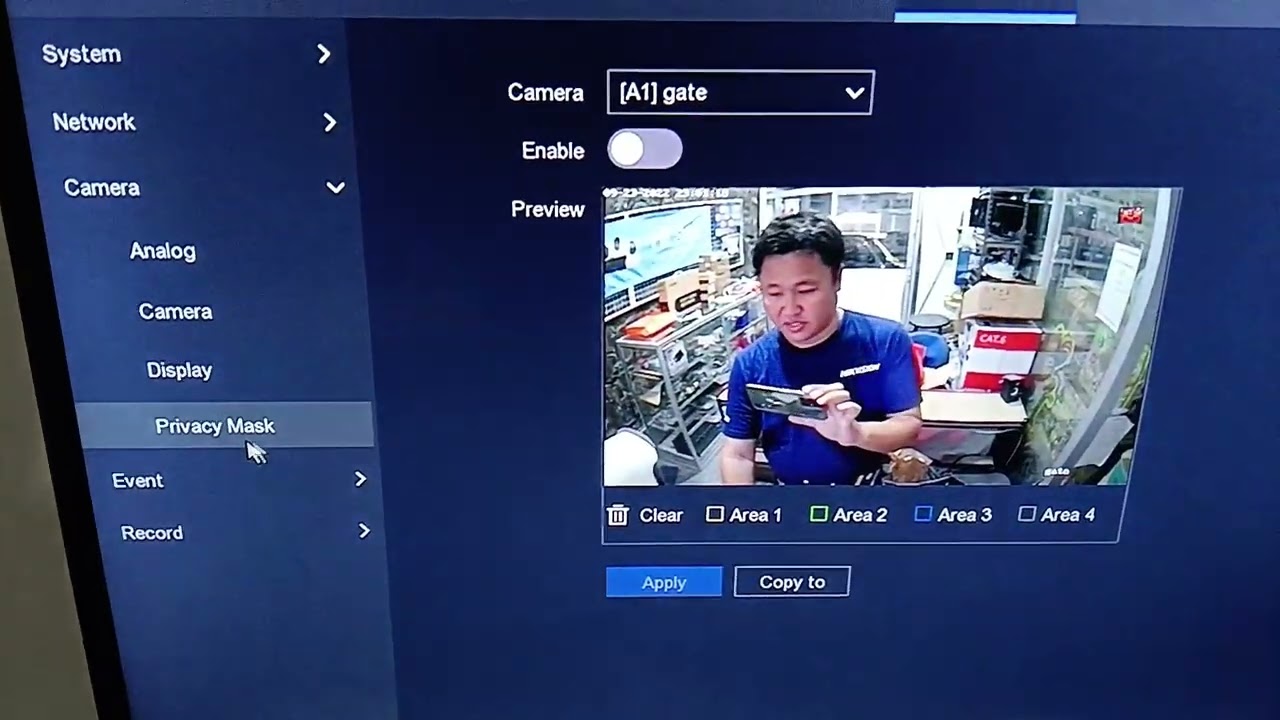1280x720 pixels.
Task: Click the blue Apply button
Action: click(664, 582)
